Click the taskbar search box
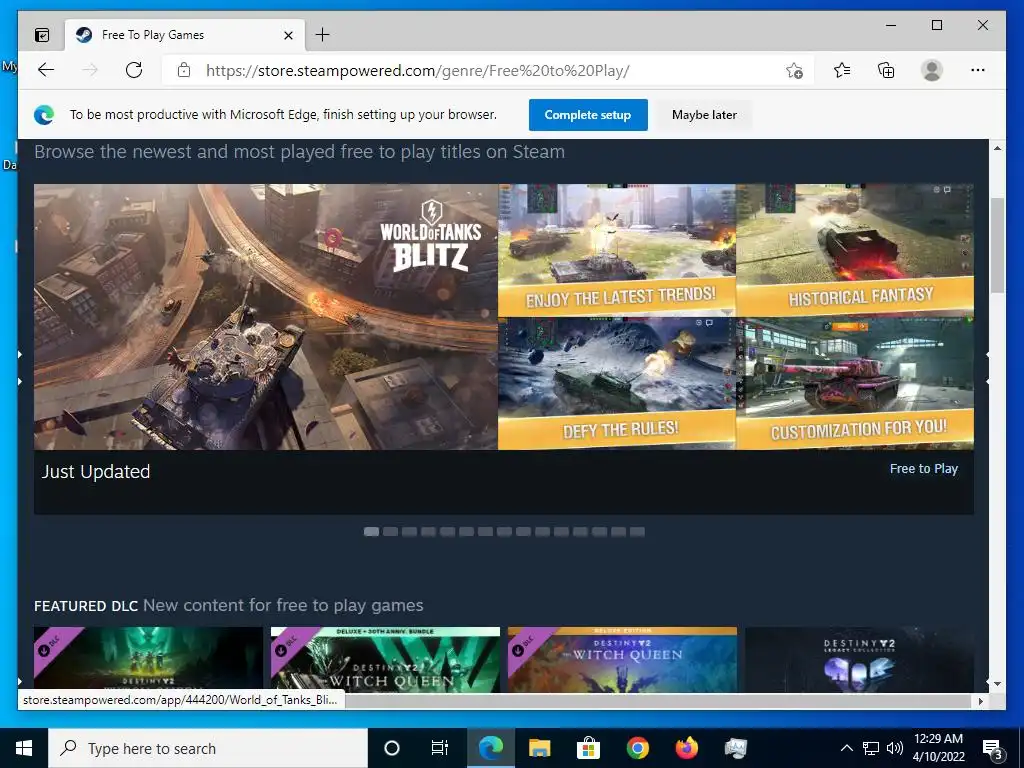1024x768 pixels. point(208,748)
